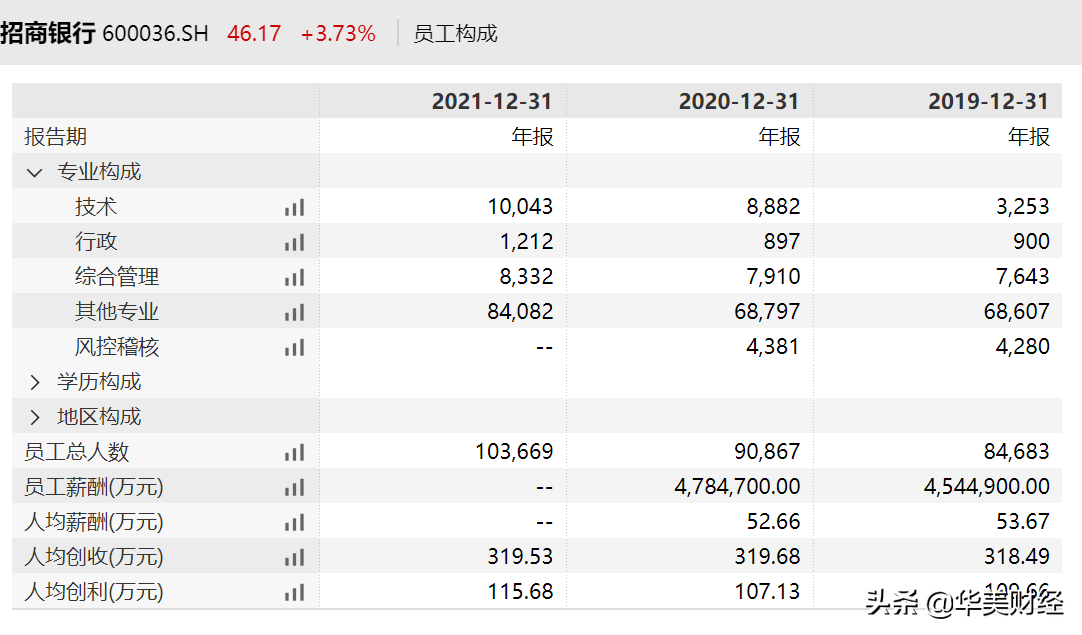Screen dimensions: 1082x635
Task: Click total employees value 90,867
Action: click(767, 452)
